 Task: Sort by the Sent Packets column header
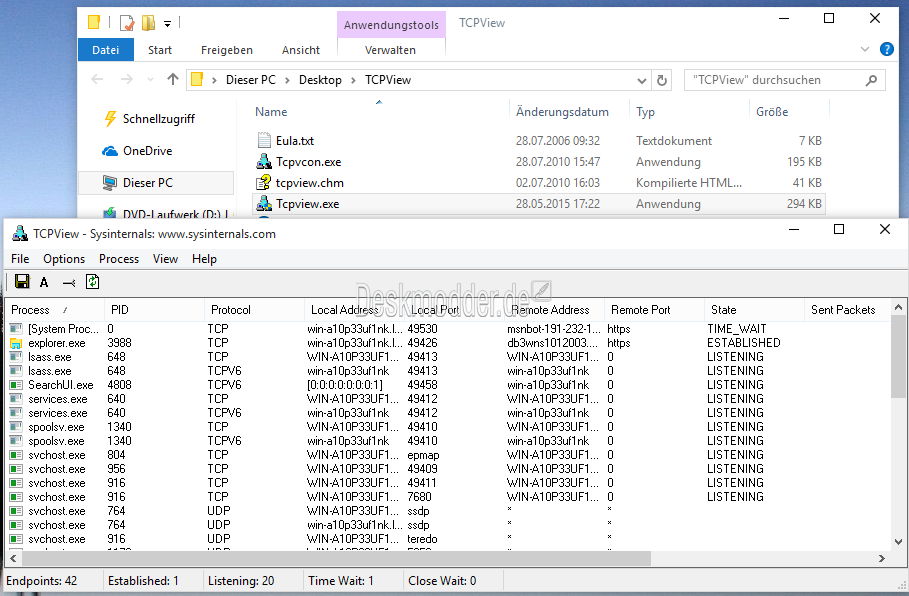[848, 310]
